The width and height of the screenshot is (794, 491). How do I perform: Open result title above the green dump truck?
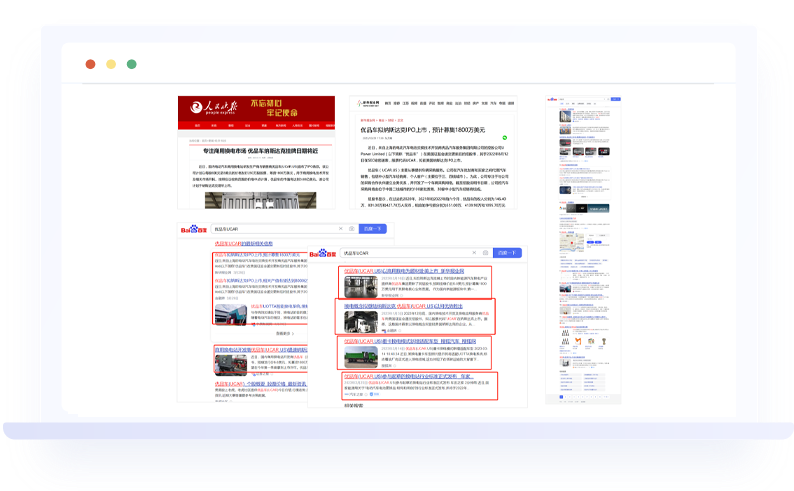click(410, 341)
